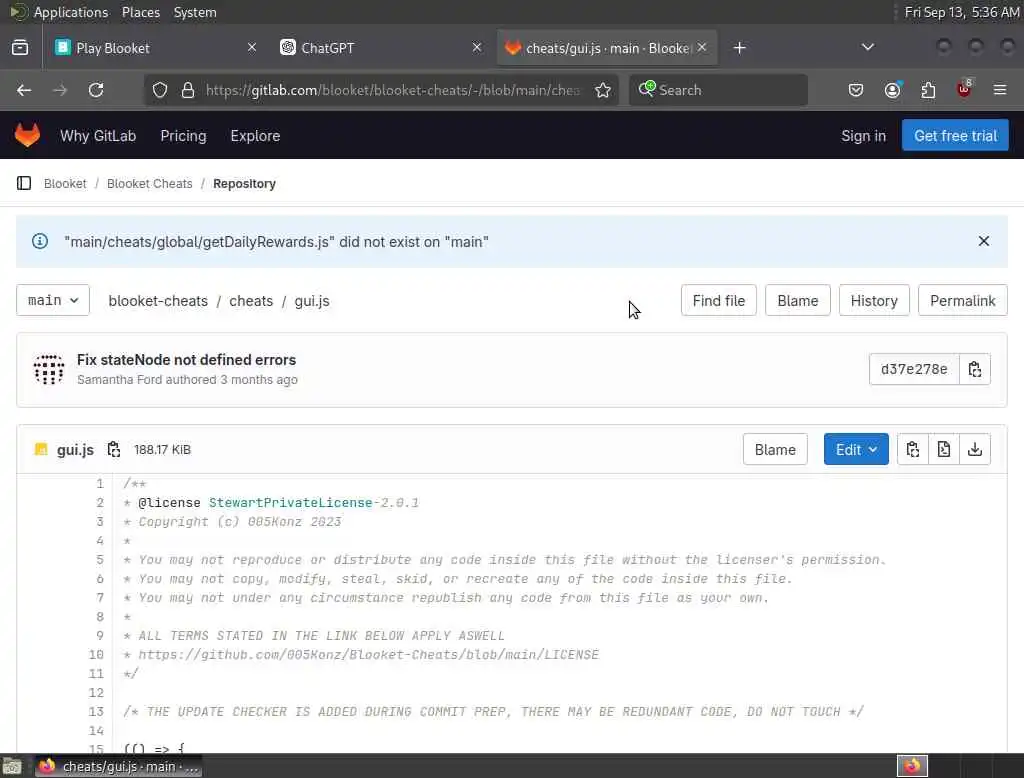Click StewartPrivateLicense text in code
The width and height of the screenshot is (1024, 778).
pyautogui.click(x=291, y=502)
